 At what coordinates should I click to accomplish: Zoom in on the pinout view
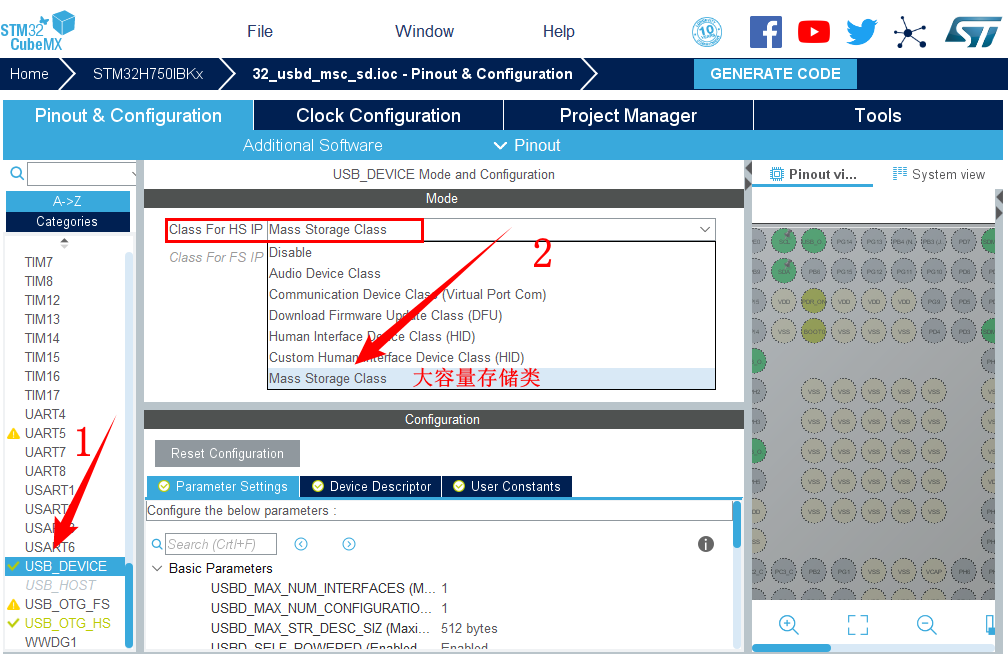click(788, 625)
